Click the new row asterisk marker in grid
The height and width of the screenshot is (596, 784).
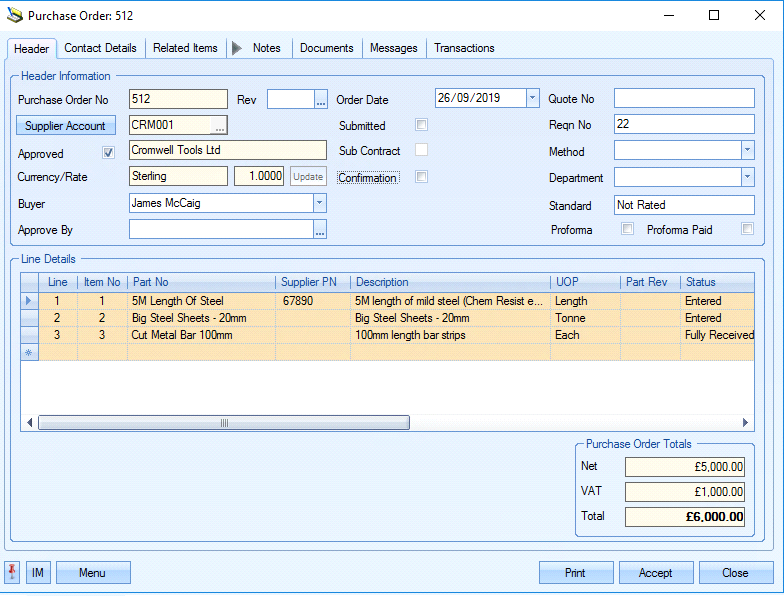coord(28,352)
